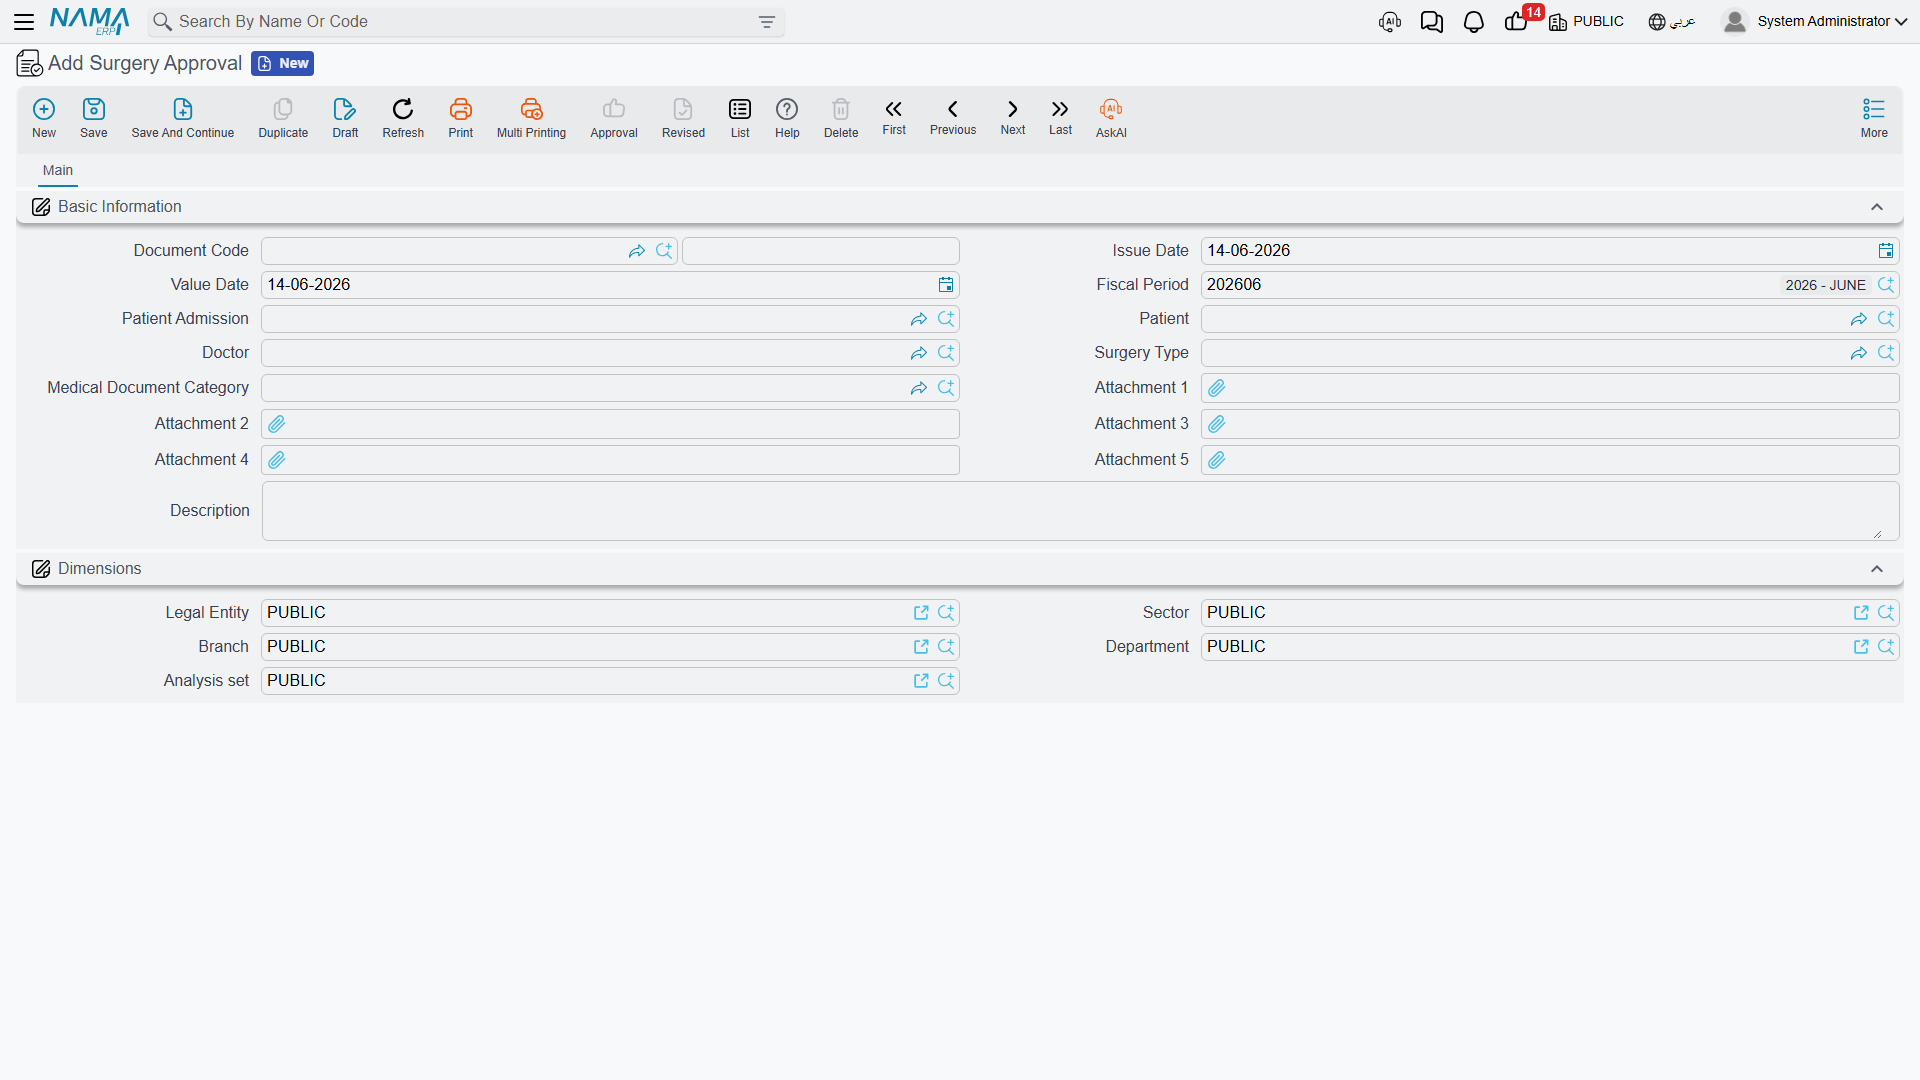Image resolution: width=1920 pixels, height=1080 pixels.
Task: Search Medical Document Category lookup
Action: point(946,388)
